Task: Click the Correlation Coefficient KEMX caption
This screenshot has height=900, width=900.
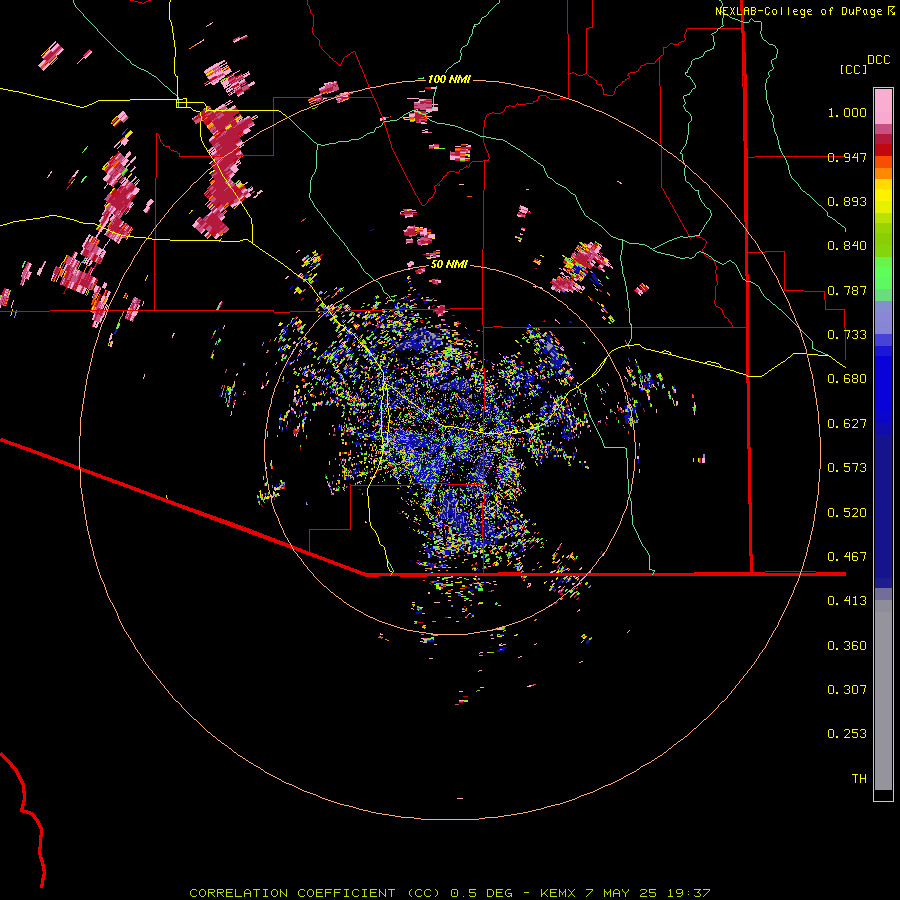Action: (450, 893)
